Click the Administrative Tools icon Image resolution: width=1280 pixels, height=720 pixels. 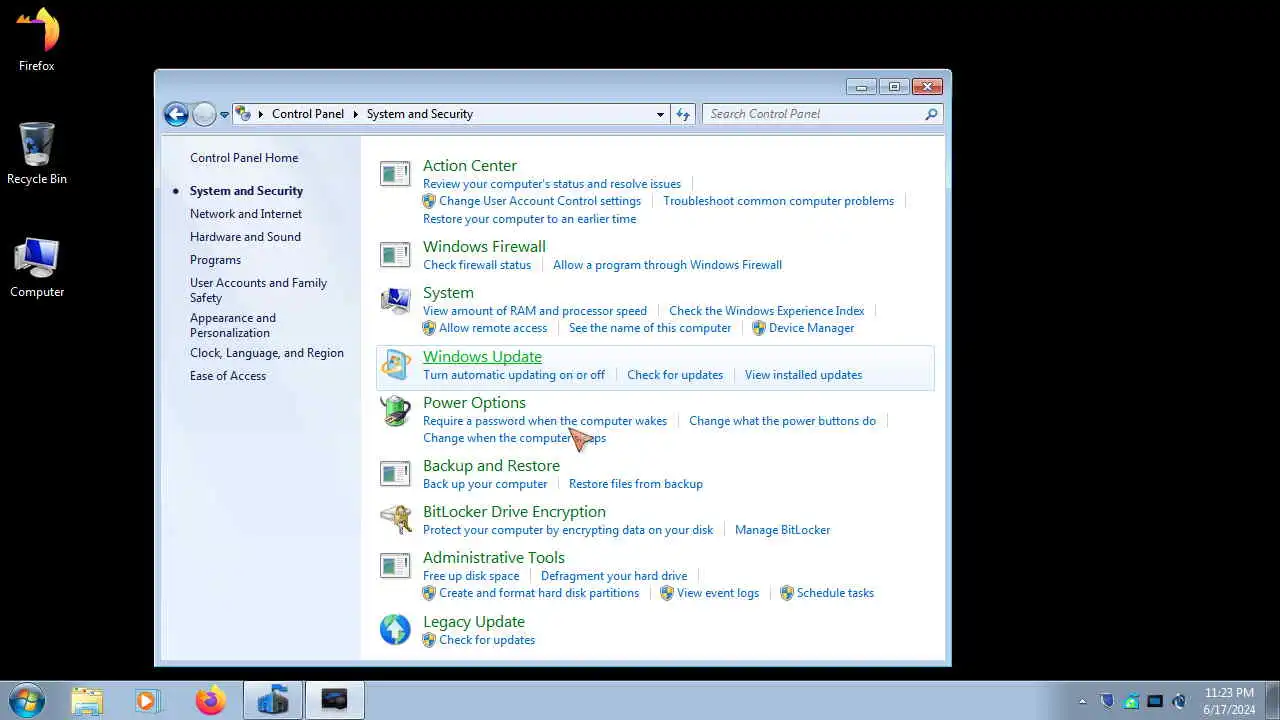[395, 566]
